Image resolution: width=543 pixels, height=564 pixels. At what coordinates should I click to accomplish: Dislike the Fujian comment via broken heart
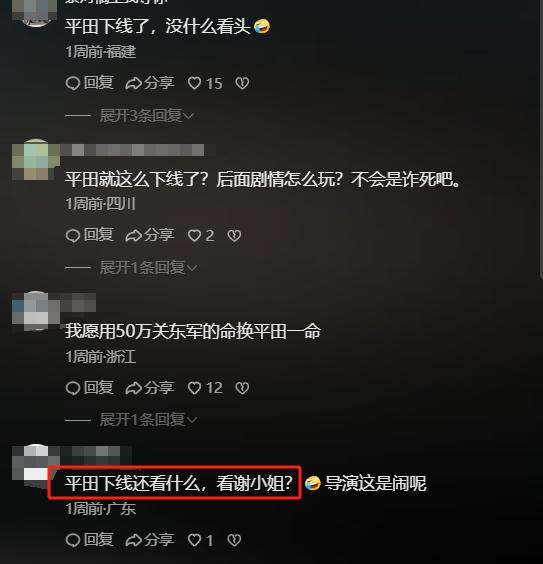(x=242, y=83)
